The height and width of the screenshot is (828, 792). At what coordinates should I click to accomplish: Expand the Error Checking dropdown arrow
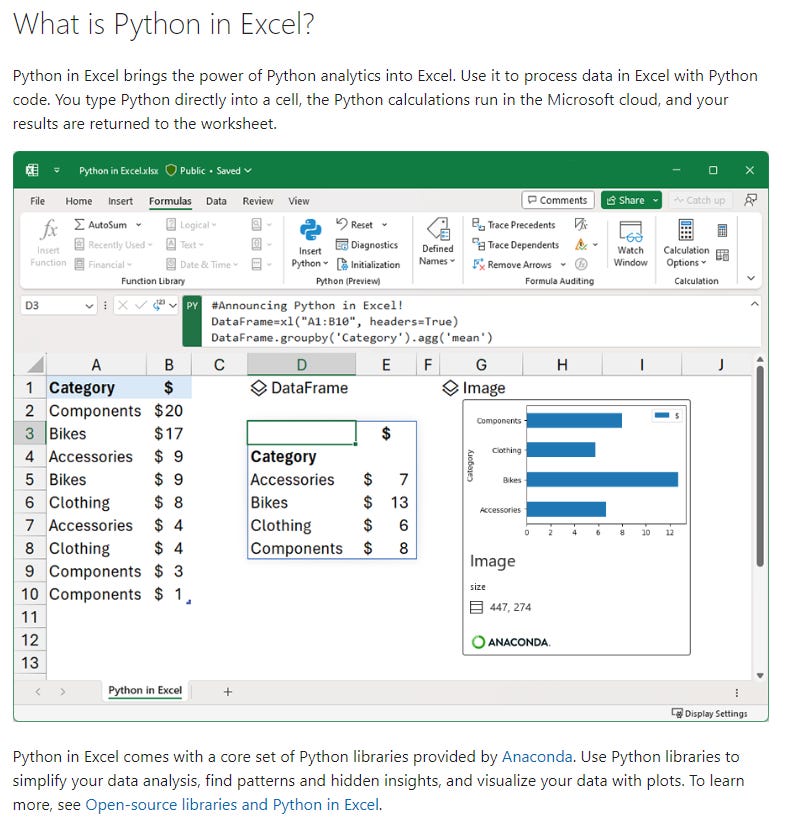coord(595,244)
